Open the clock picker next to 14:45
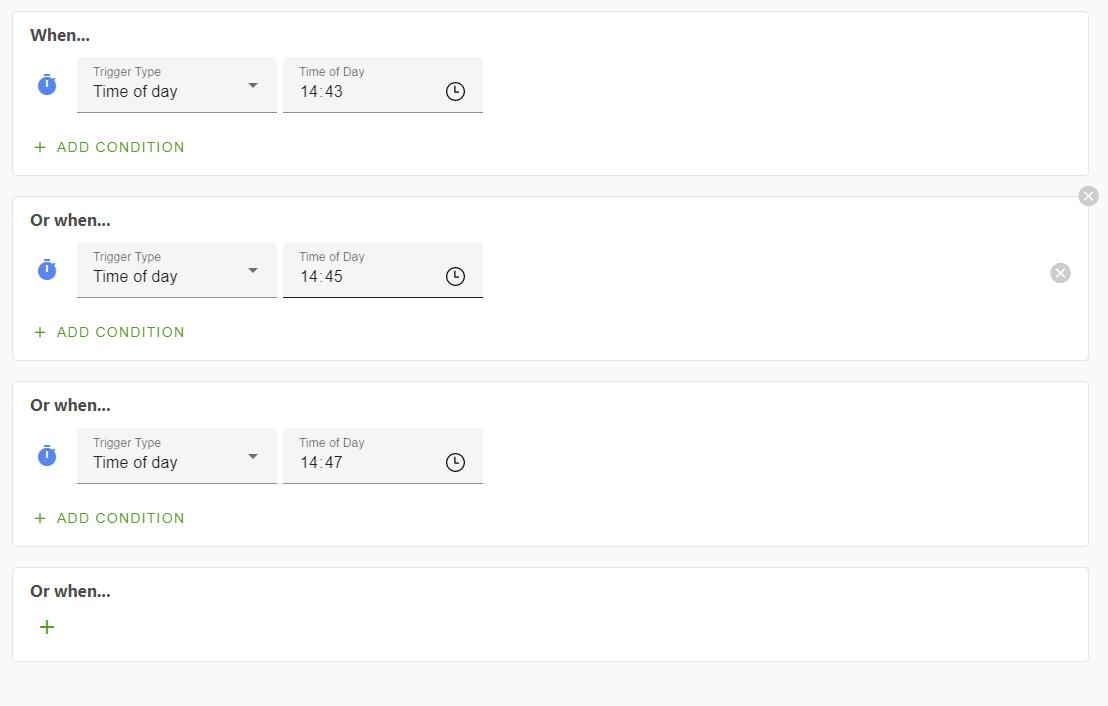Viewport: 1108px width, 706px height. [x=455, y=276]
